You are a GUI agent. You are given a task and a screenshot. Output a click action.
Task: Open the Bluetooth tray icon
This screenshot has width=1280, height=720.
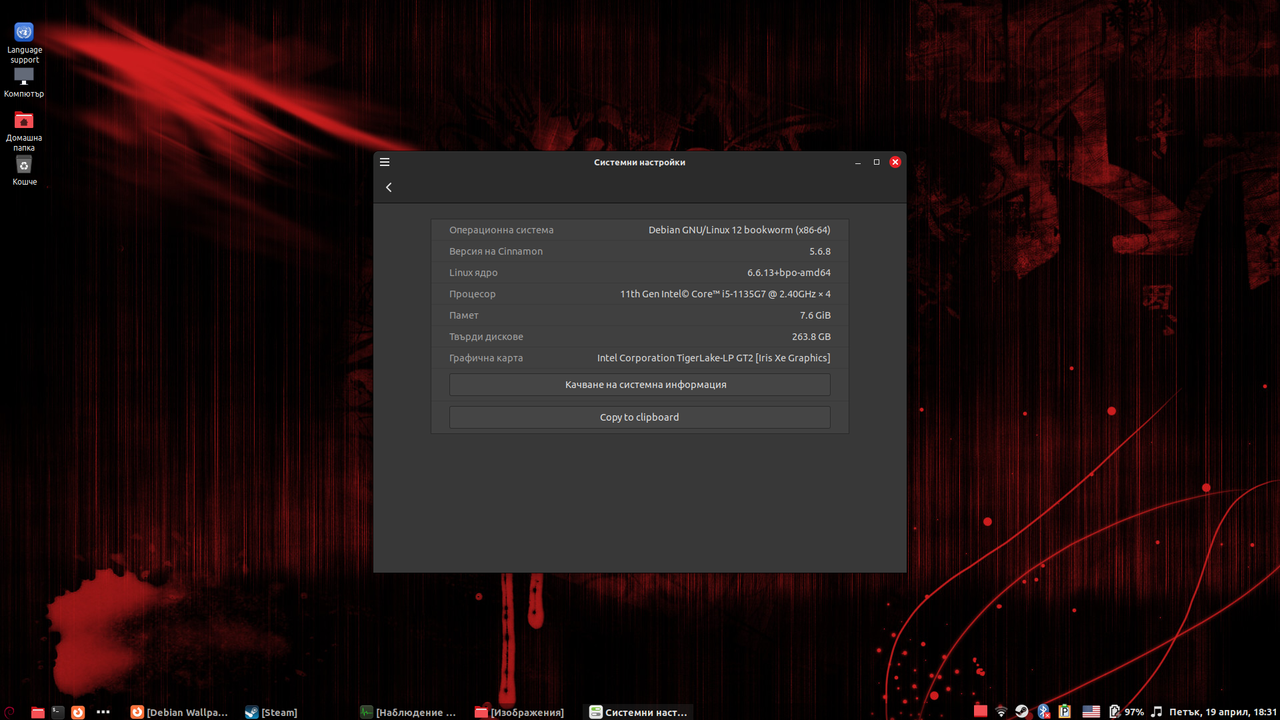1044,712
